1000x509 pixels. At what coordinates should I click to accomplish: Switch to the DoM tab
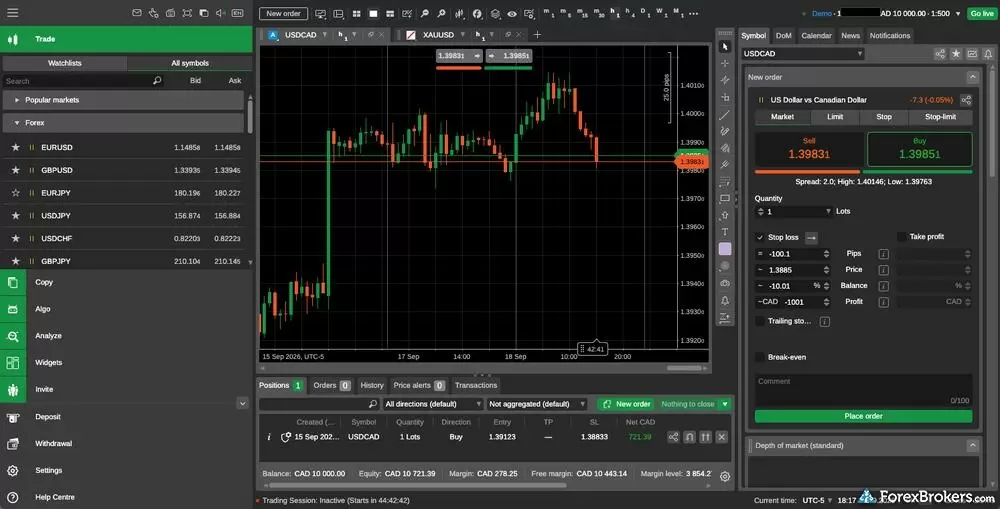[783, 36]
